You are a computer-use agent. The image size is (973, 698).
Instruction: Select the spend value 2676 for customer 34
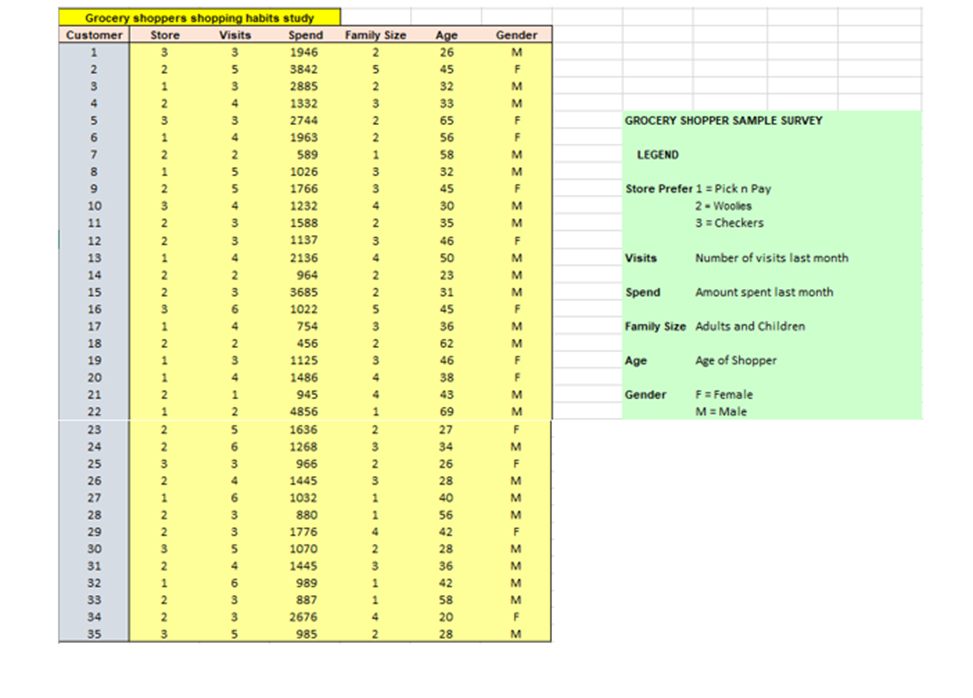(305, 616)
